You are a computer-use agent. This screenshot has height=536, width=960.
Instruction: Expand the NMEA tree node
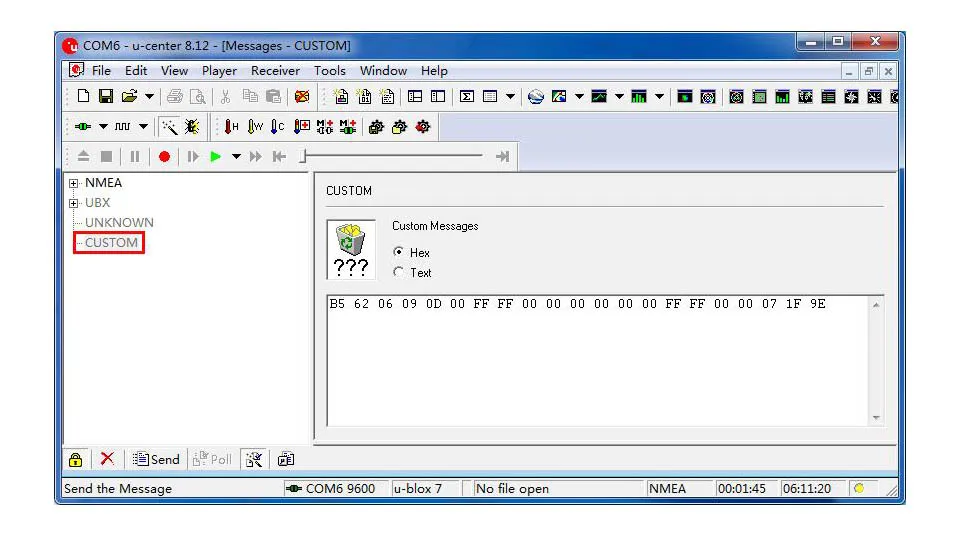coord(73,183)
